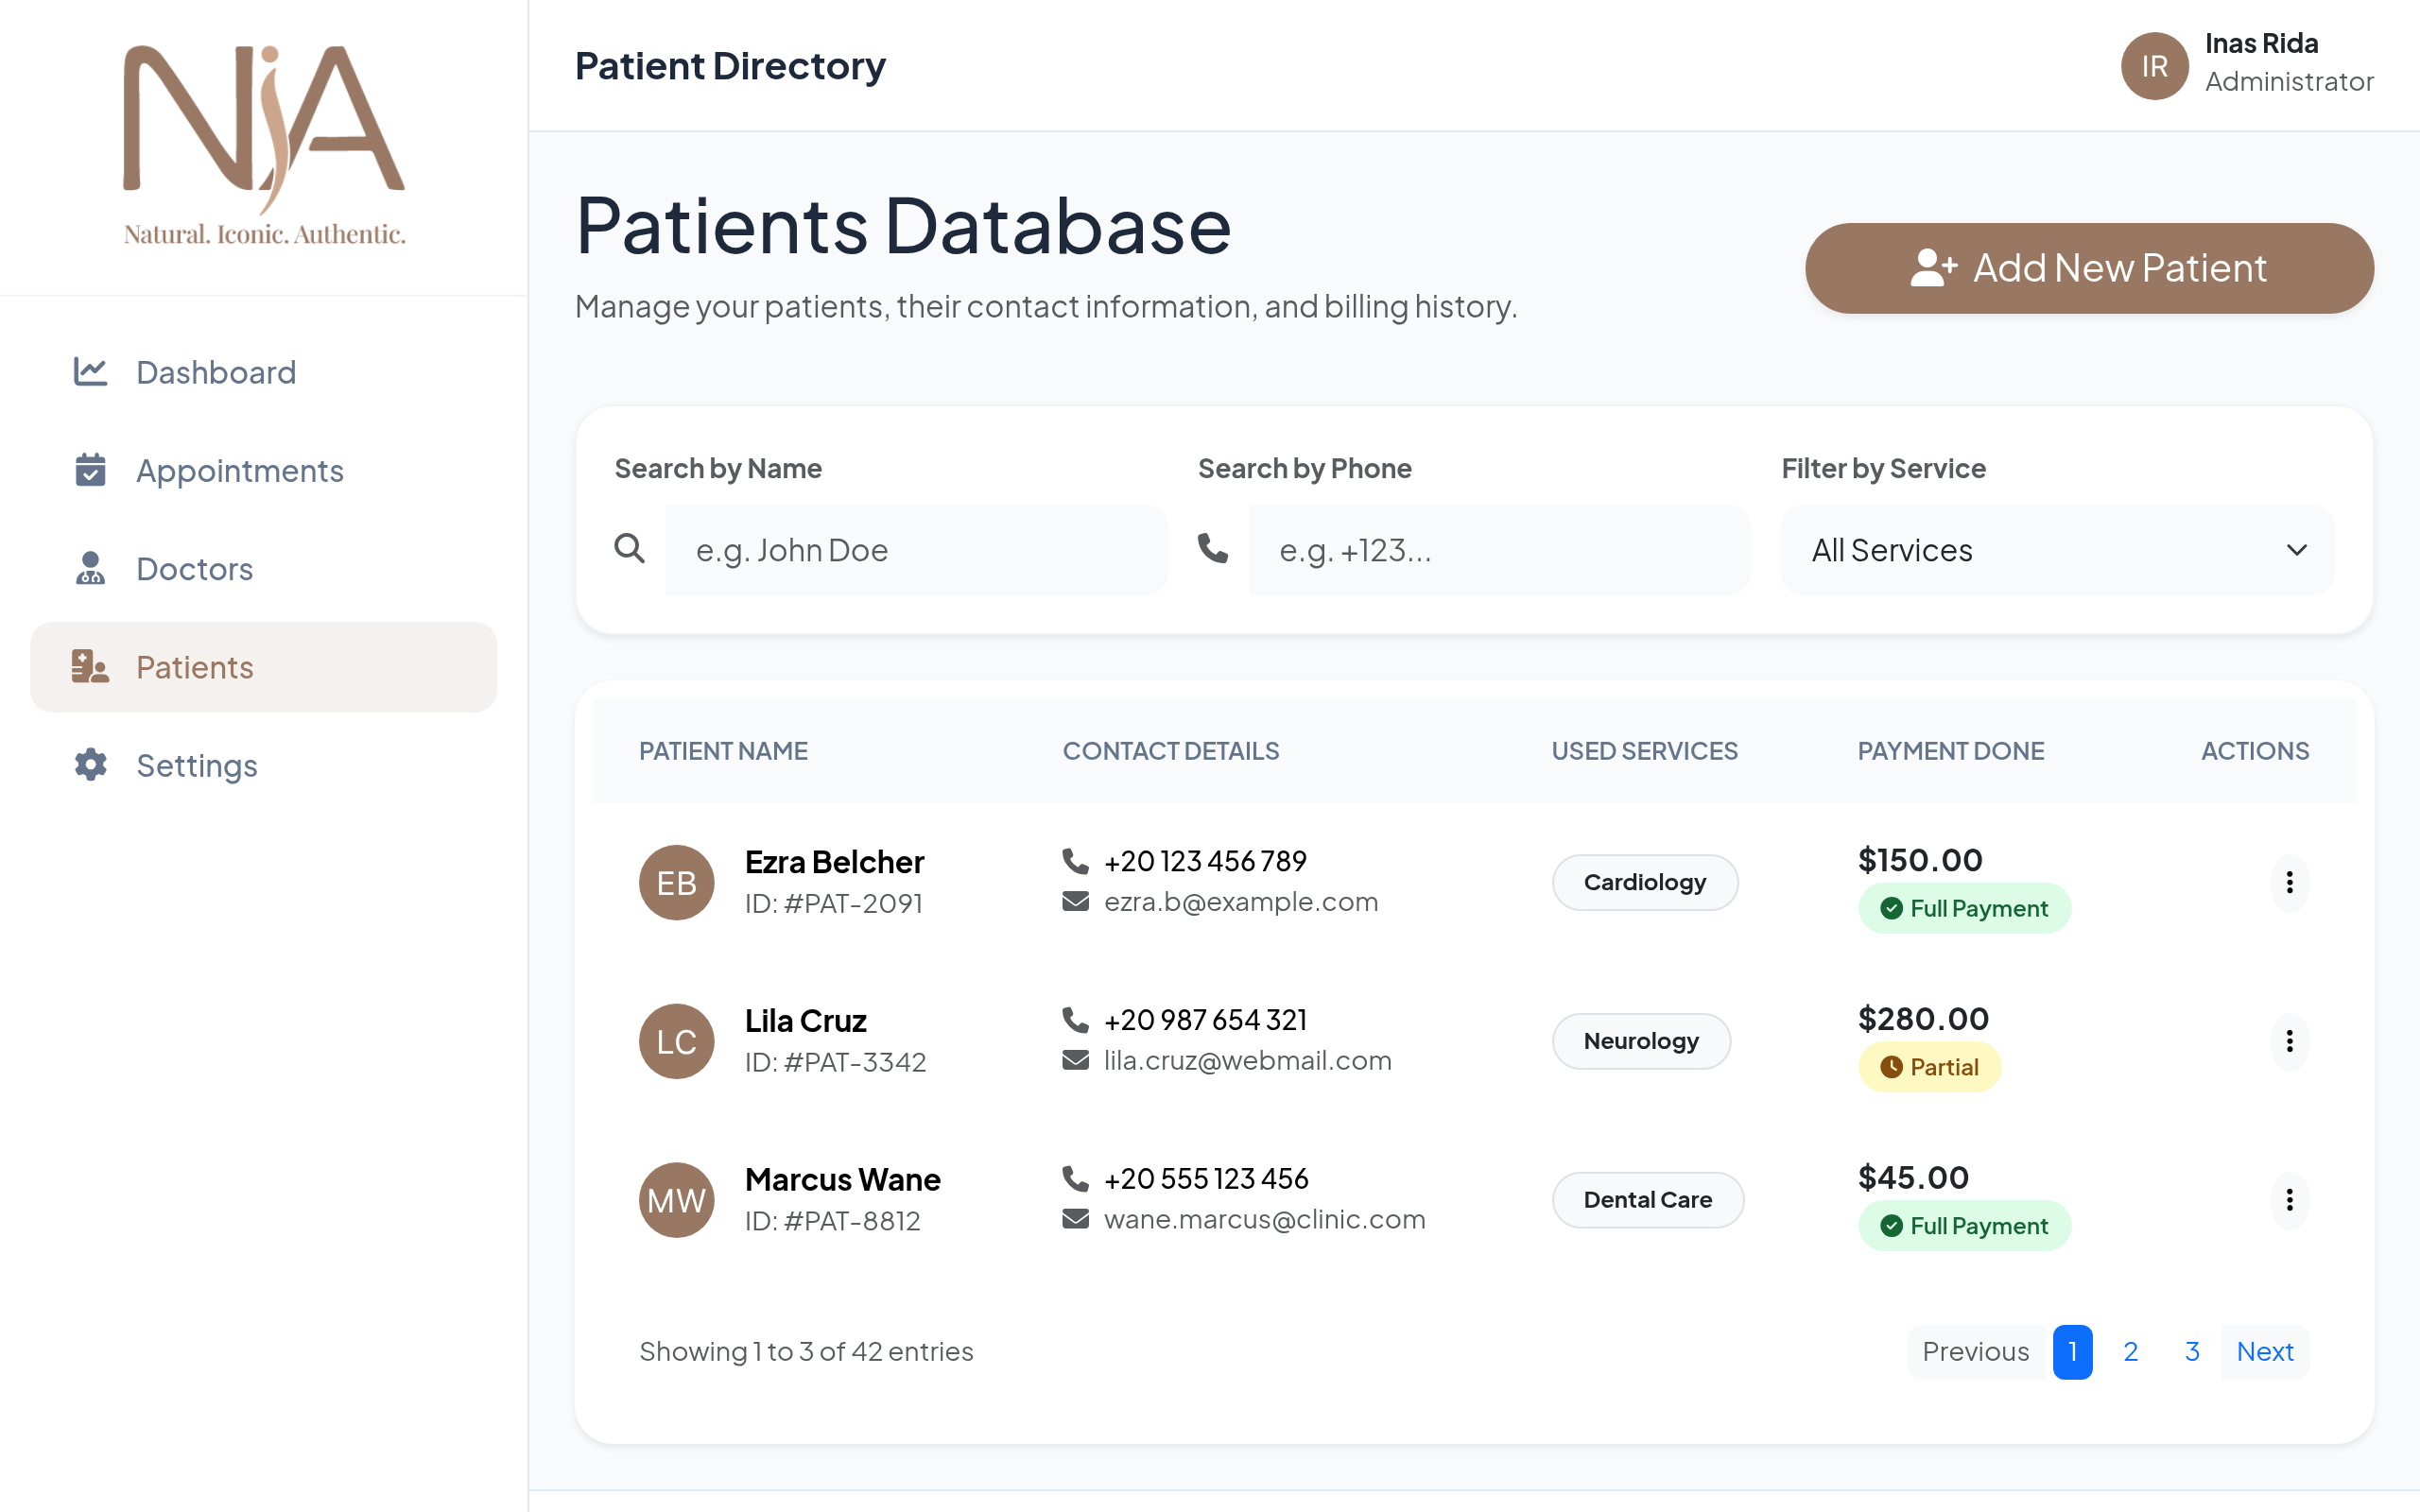
Task: Click the $280.00 payment amount
Action: [1923, 1019]
